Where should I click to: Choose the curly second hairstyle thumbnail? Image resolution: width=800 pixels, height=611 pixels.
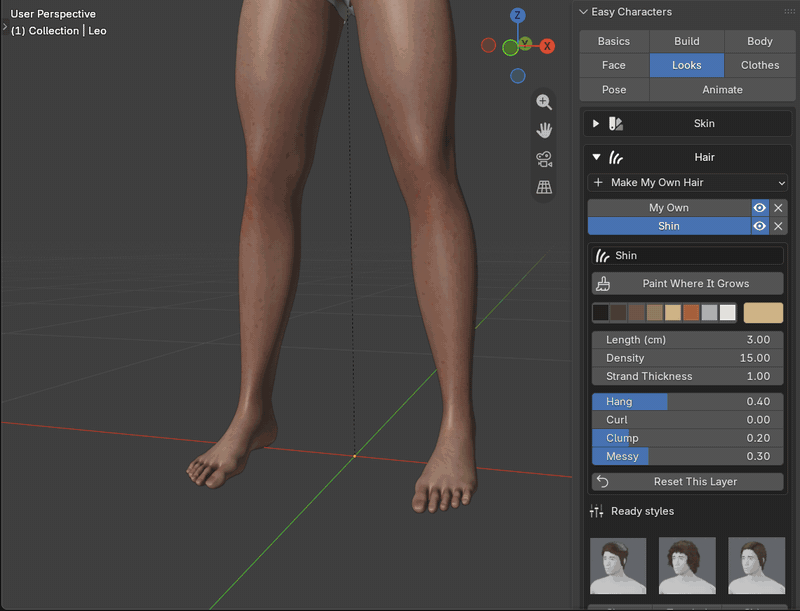pos(687,566)
